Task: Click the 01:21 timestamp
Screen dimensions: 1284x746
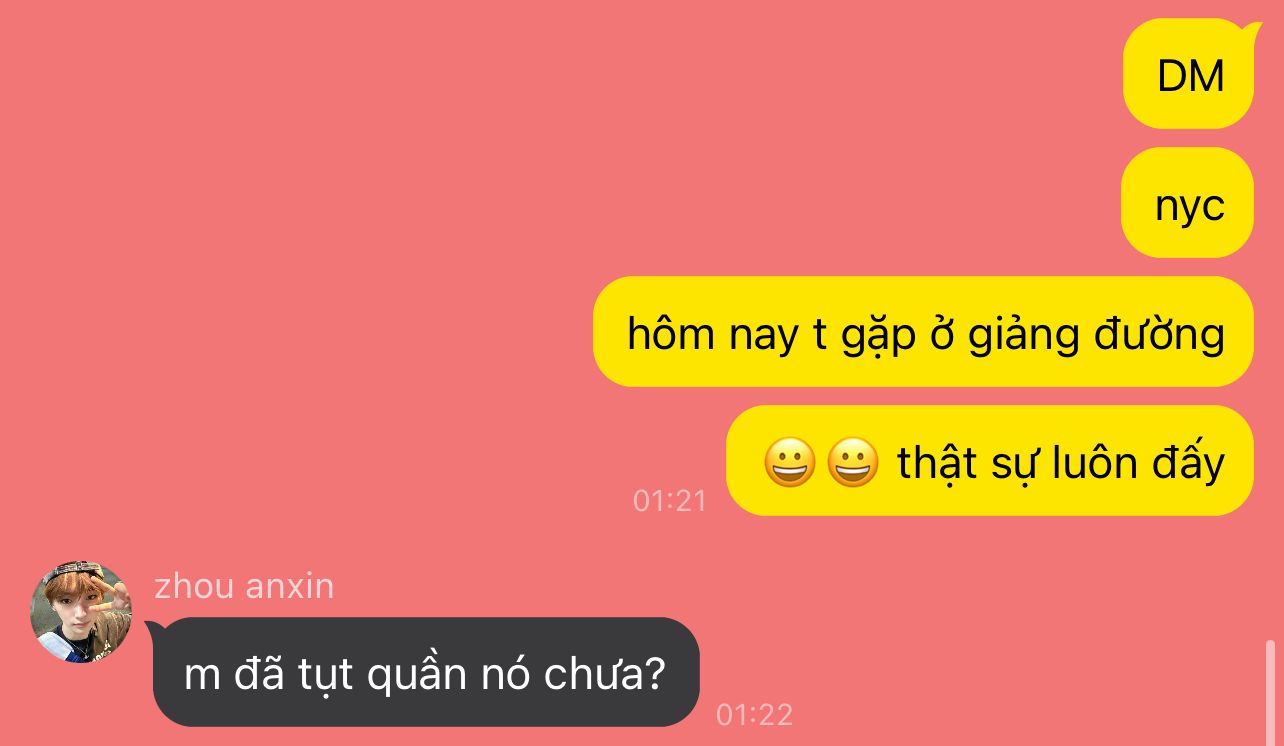Action: 670,500
